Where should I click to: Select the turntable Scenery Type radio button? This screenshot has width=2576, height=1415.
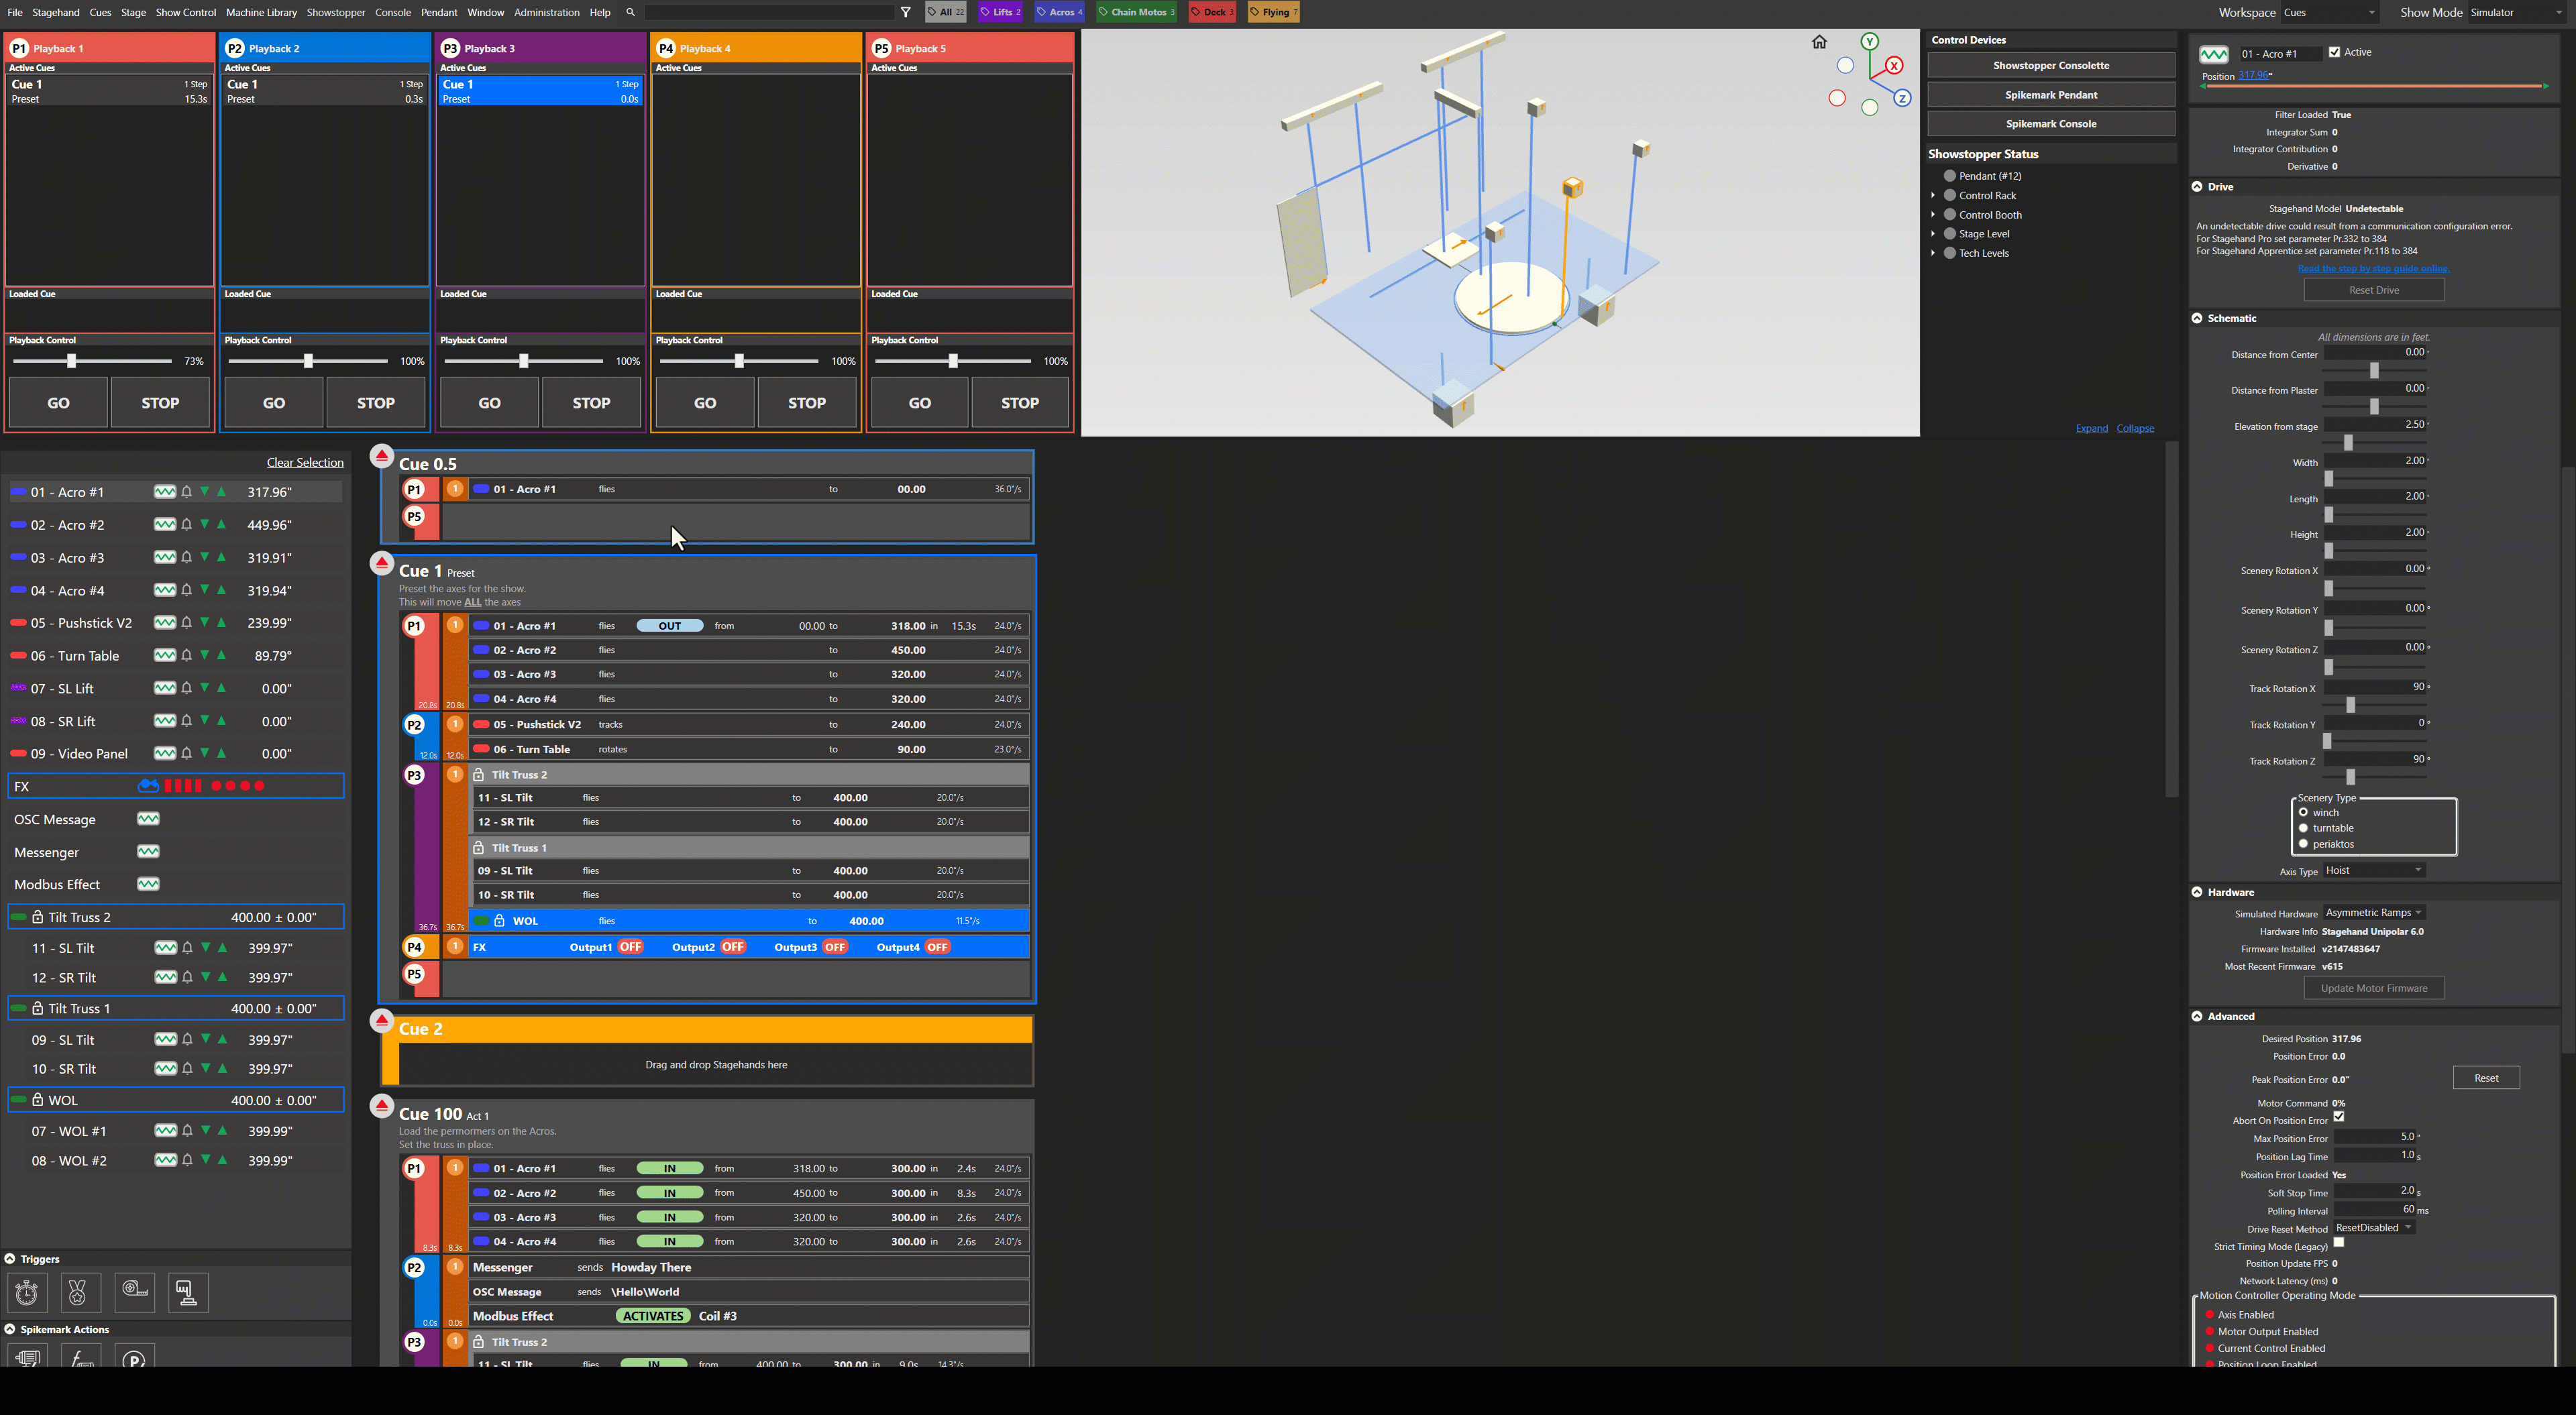pos(2302,828)
